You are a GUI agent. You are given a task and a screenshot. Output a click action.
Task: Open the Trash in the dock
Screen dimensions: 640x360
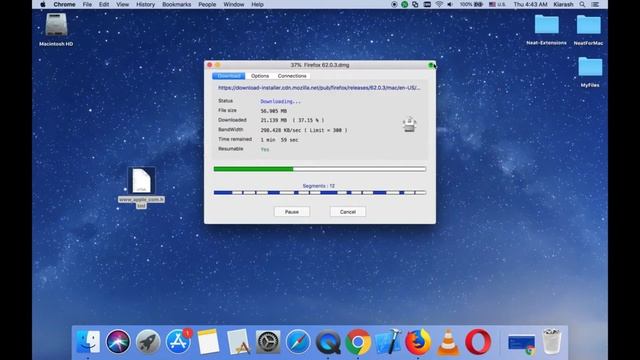click(x=552, y=342)
